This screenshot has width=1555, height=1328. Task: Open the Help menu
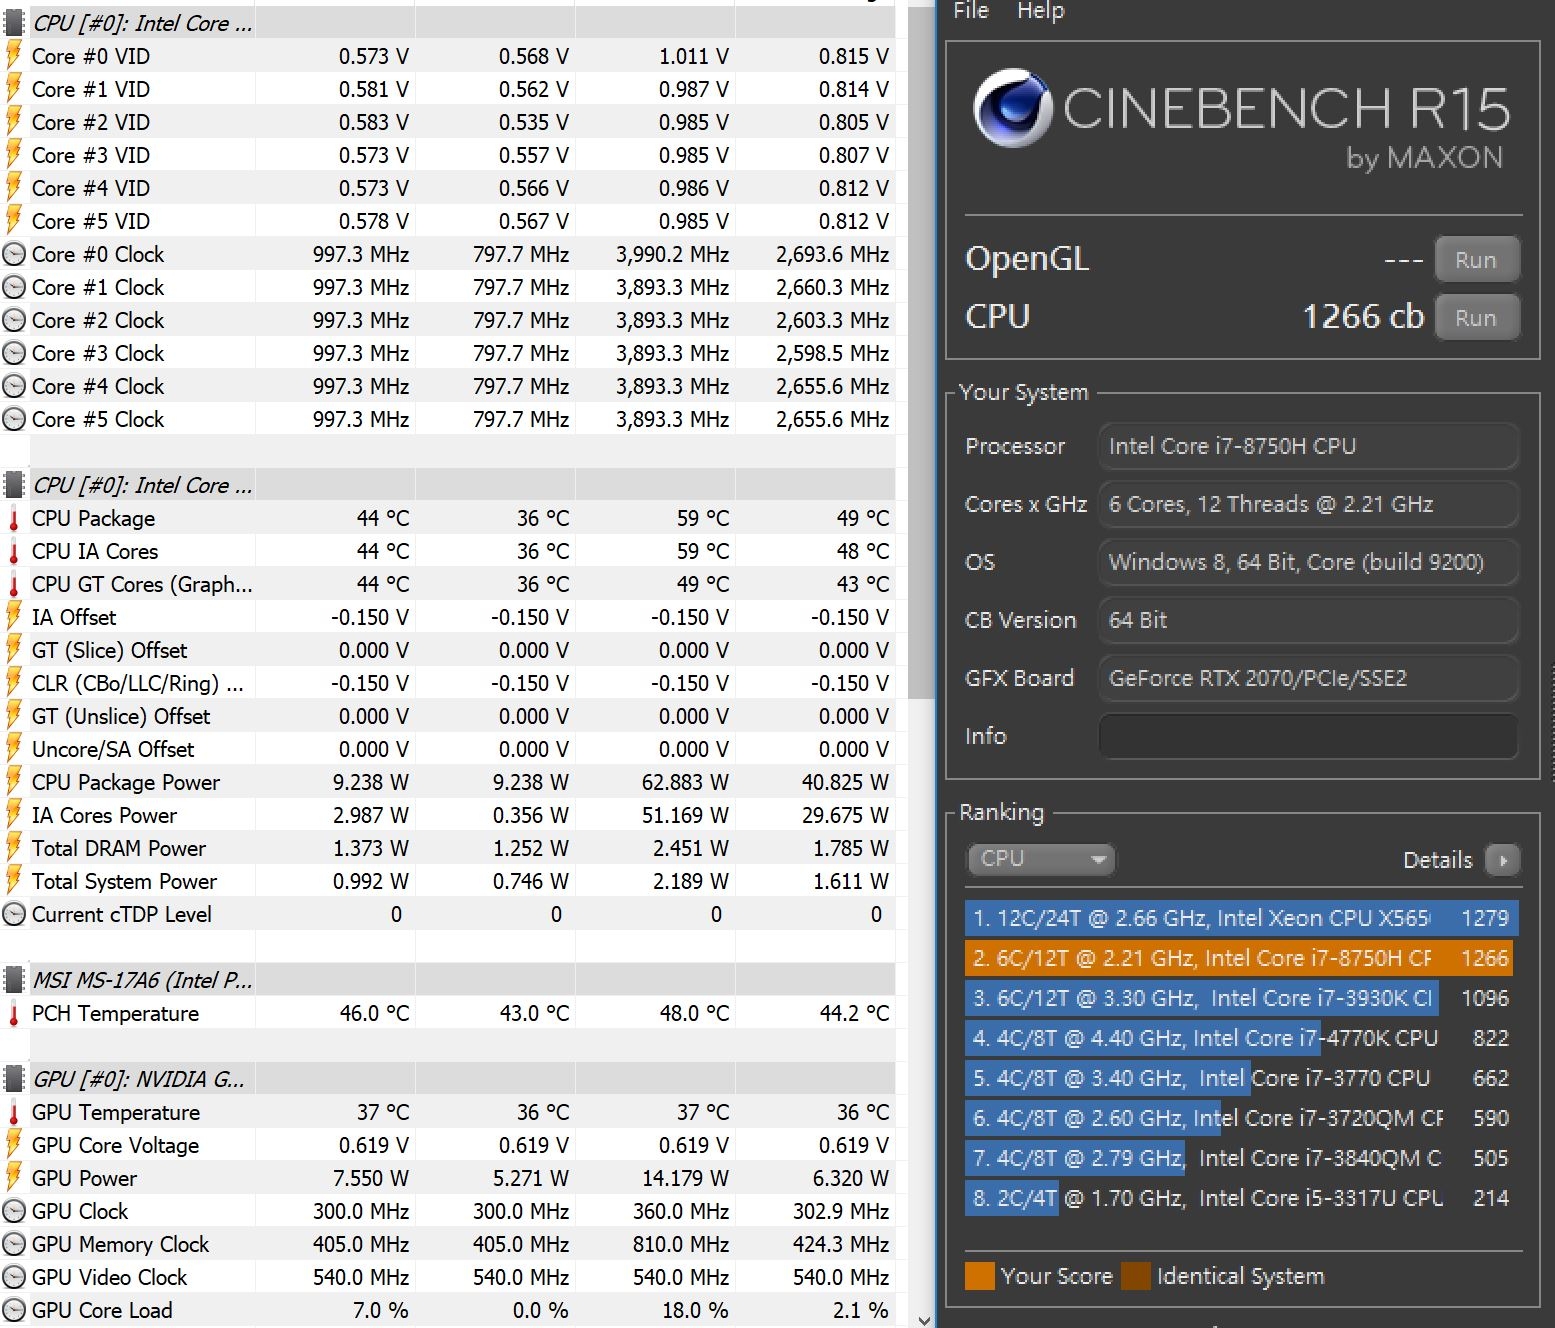pos(1041,11)
